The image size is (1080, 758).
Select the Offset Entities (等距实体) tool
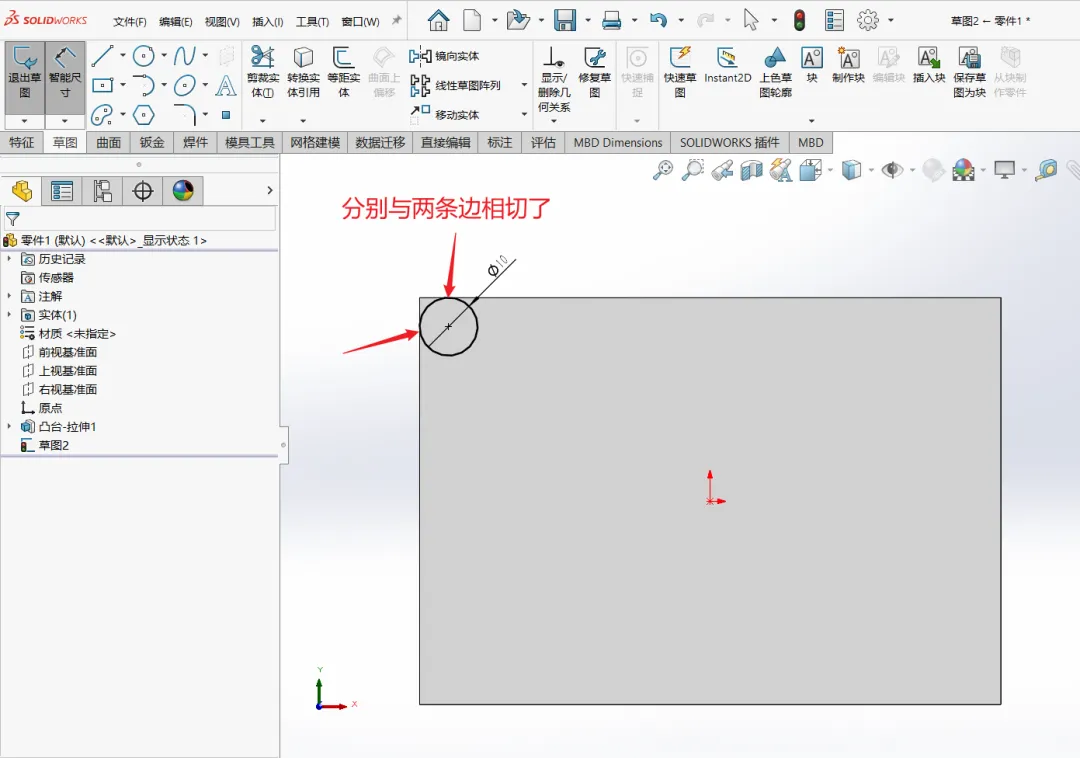[x=343, y=72]
